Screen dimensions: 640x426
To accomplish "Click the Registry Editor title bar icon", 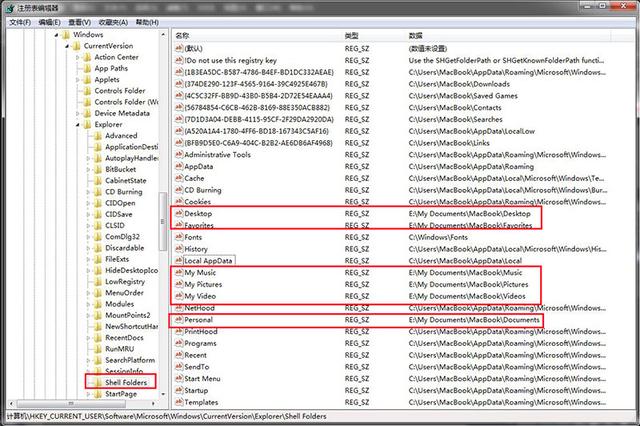I will tap(10, 8).
